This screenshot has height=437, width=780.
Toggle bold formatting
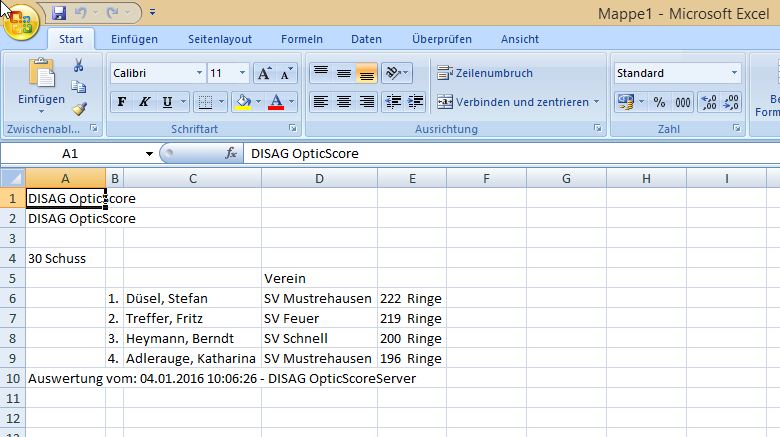click(x=122, y=102)
